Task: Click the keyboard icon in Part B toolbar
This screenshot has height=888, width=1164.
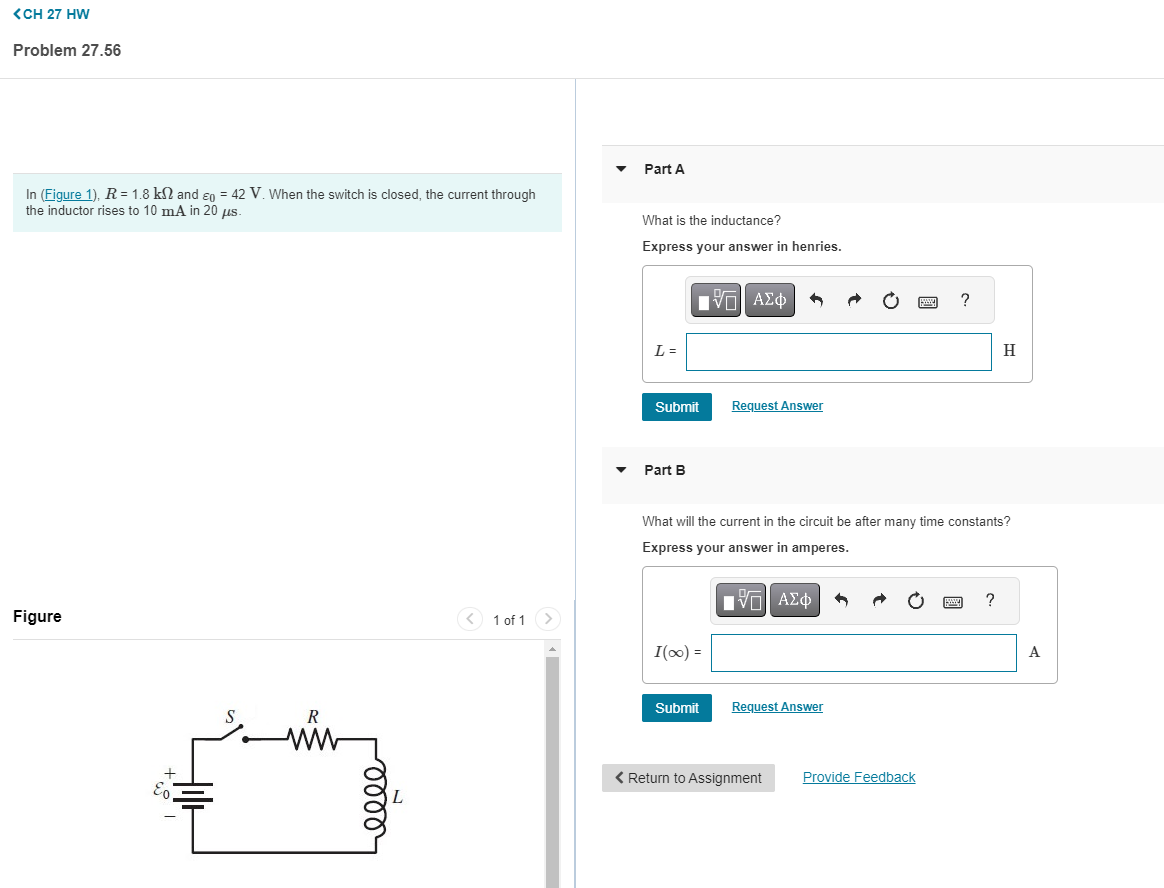Action: [952, 601]
